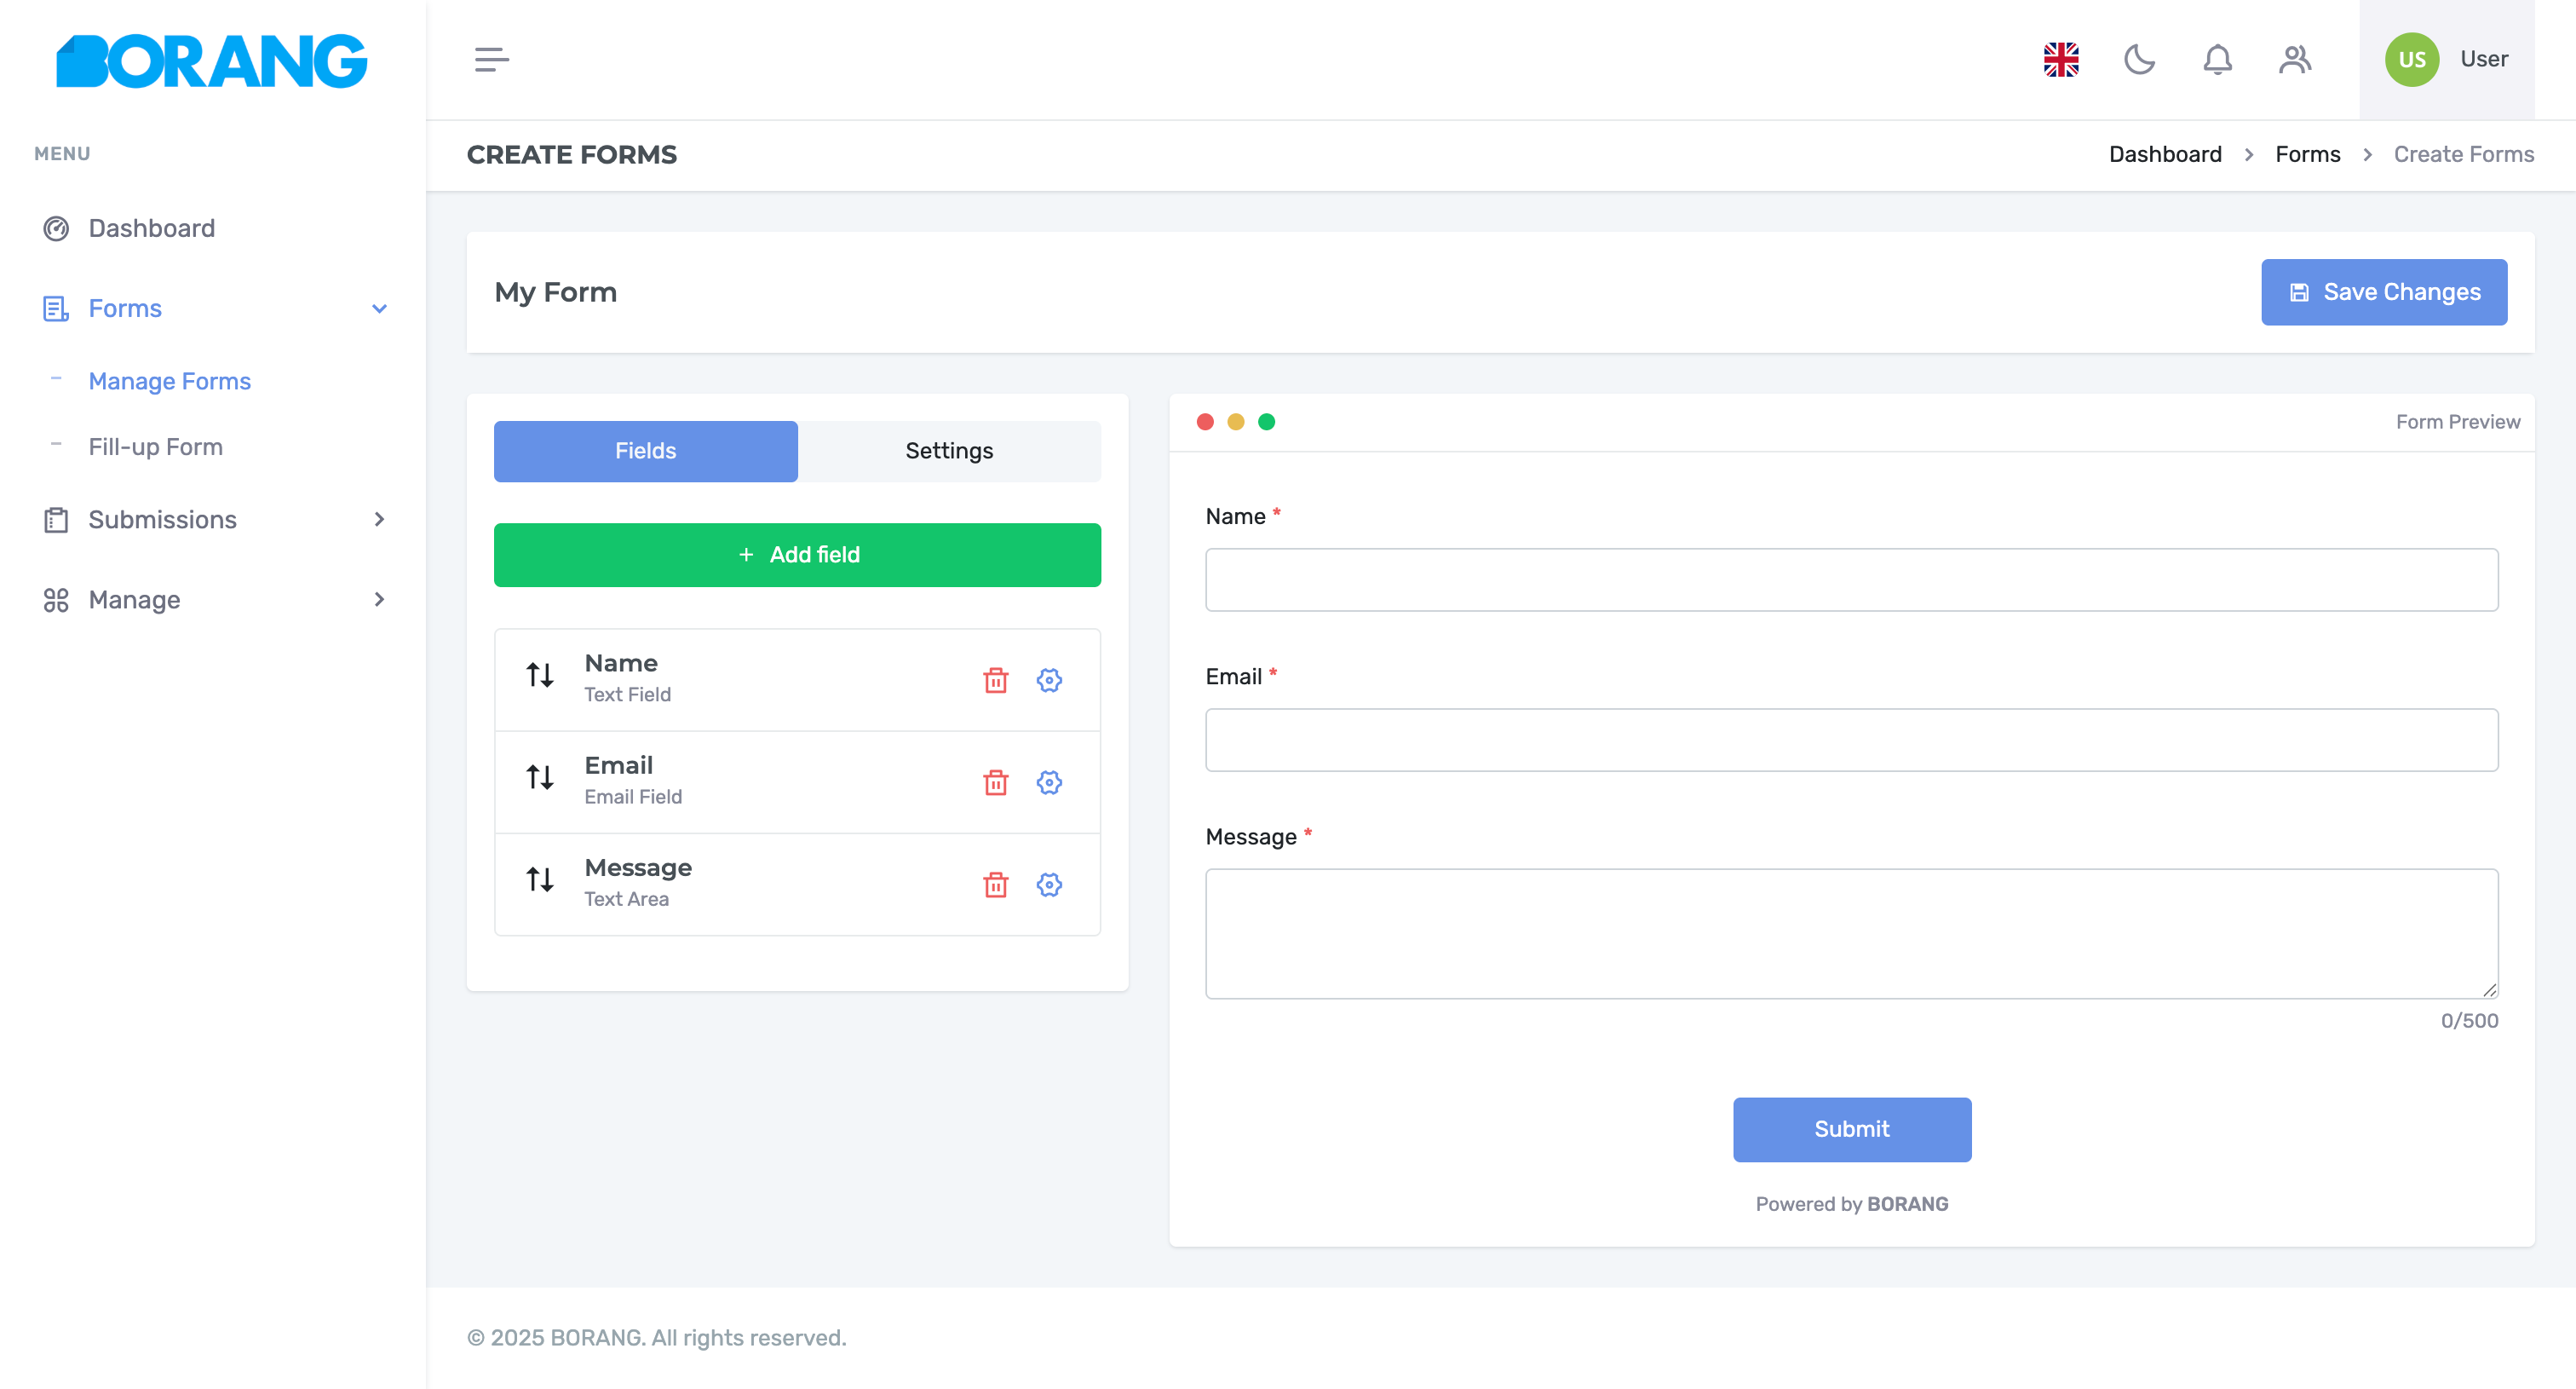This screenshot has width=2576, height=1389.
Task: Click the Dashboard gauge icon in sidebar
Action: [56, 229]
